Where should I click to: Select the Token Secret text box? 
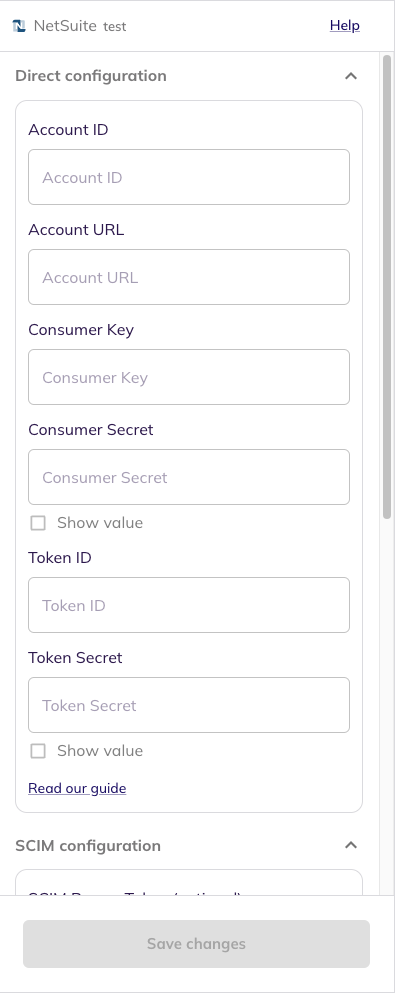[189, 705]
